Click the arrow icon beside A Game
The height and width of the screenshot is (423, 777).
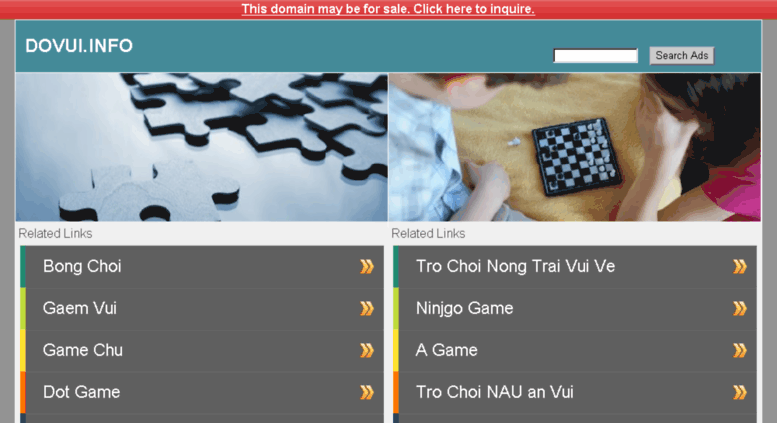(x=740, y=351)
